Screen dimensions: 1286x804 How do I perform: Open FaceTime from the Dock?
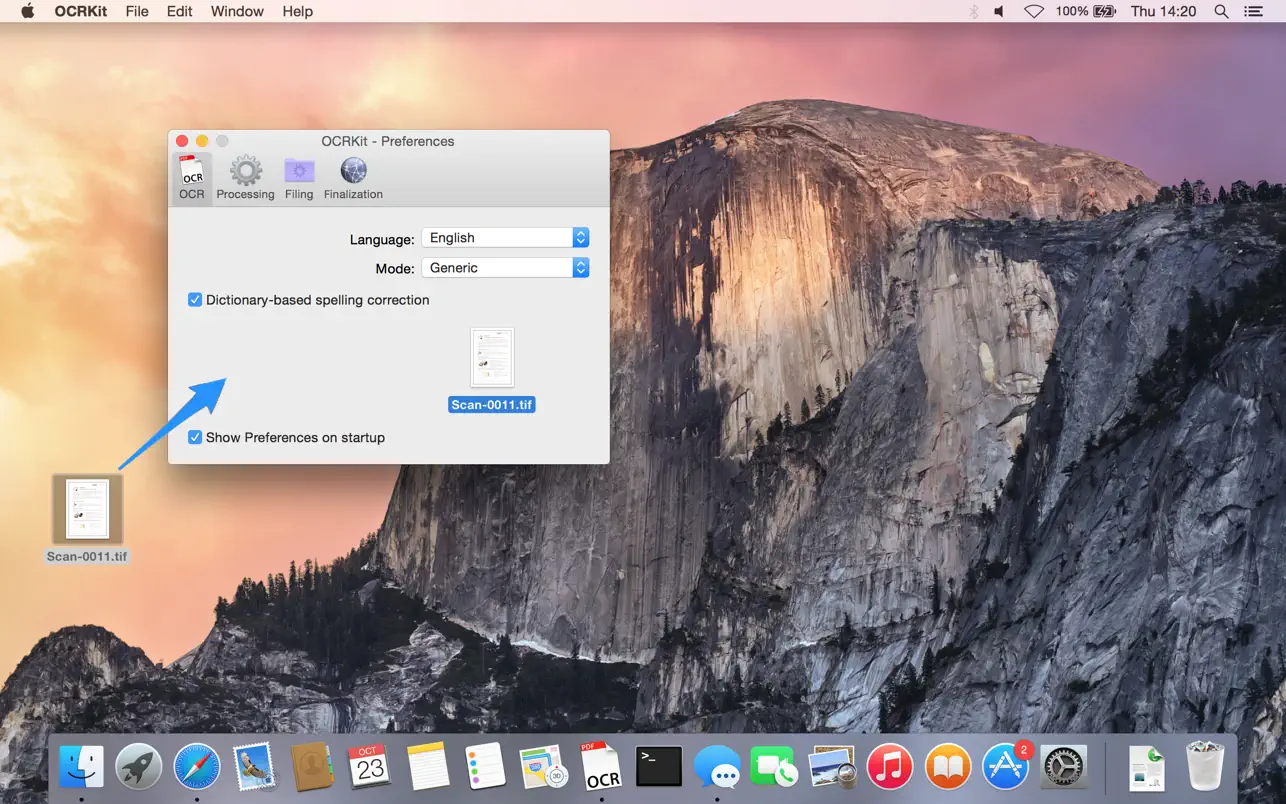[x=773, y=767]
